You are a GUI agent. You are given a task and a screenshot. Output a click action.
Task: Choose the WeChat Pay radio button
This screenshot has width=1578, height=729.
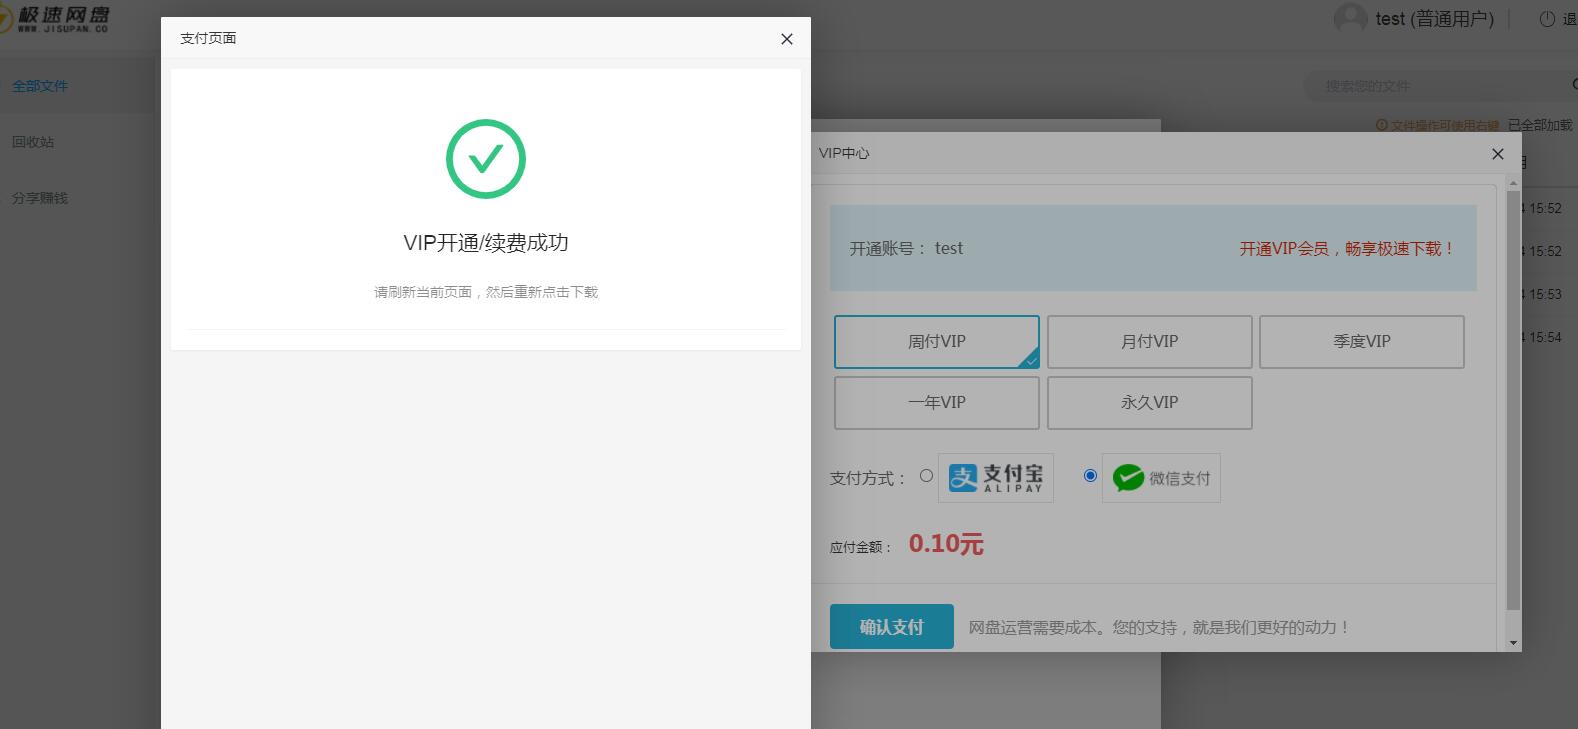1090,476
